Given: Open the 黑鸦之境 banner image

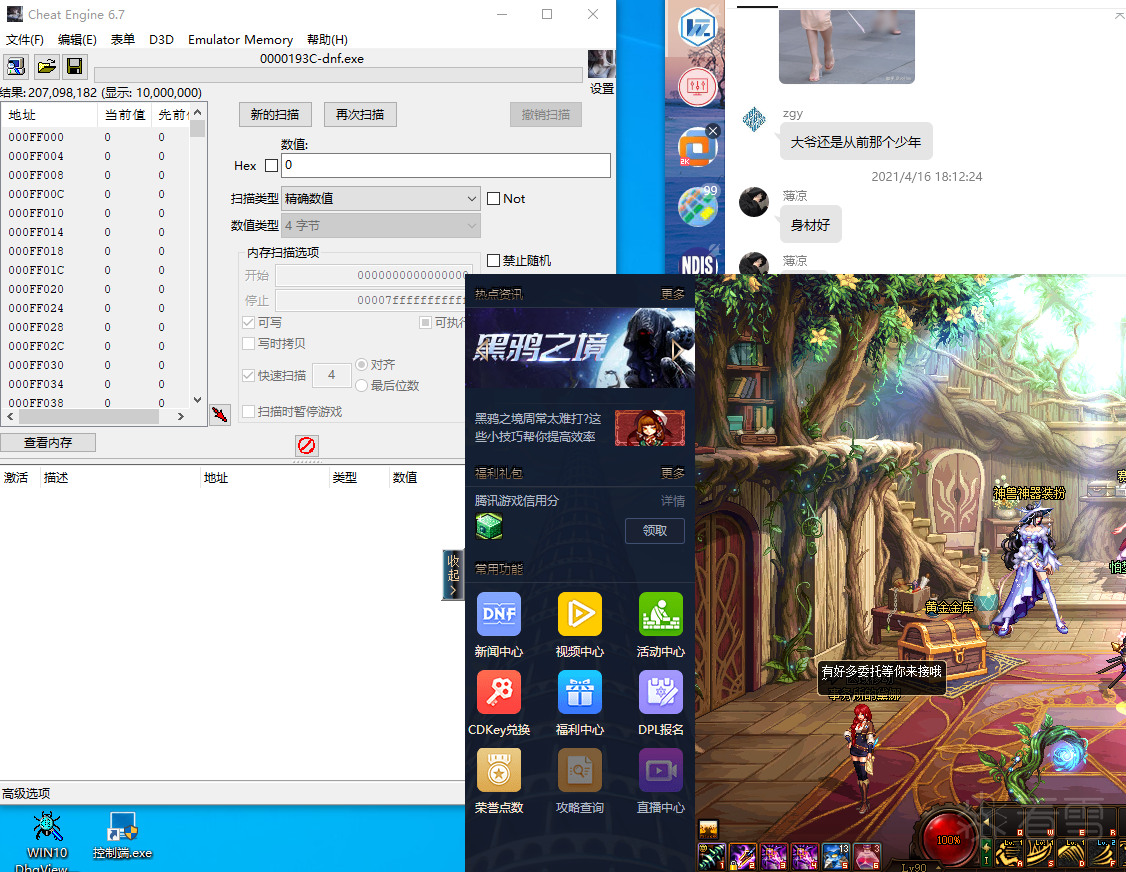Looking at the screenshot, I should [x=580, y=348].
